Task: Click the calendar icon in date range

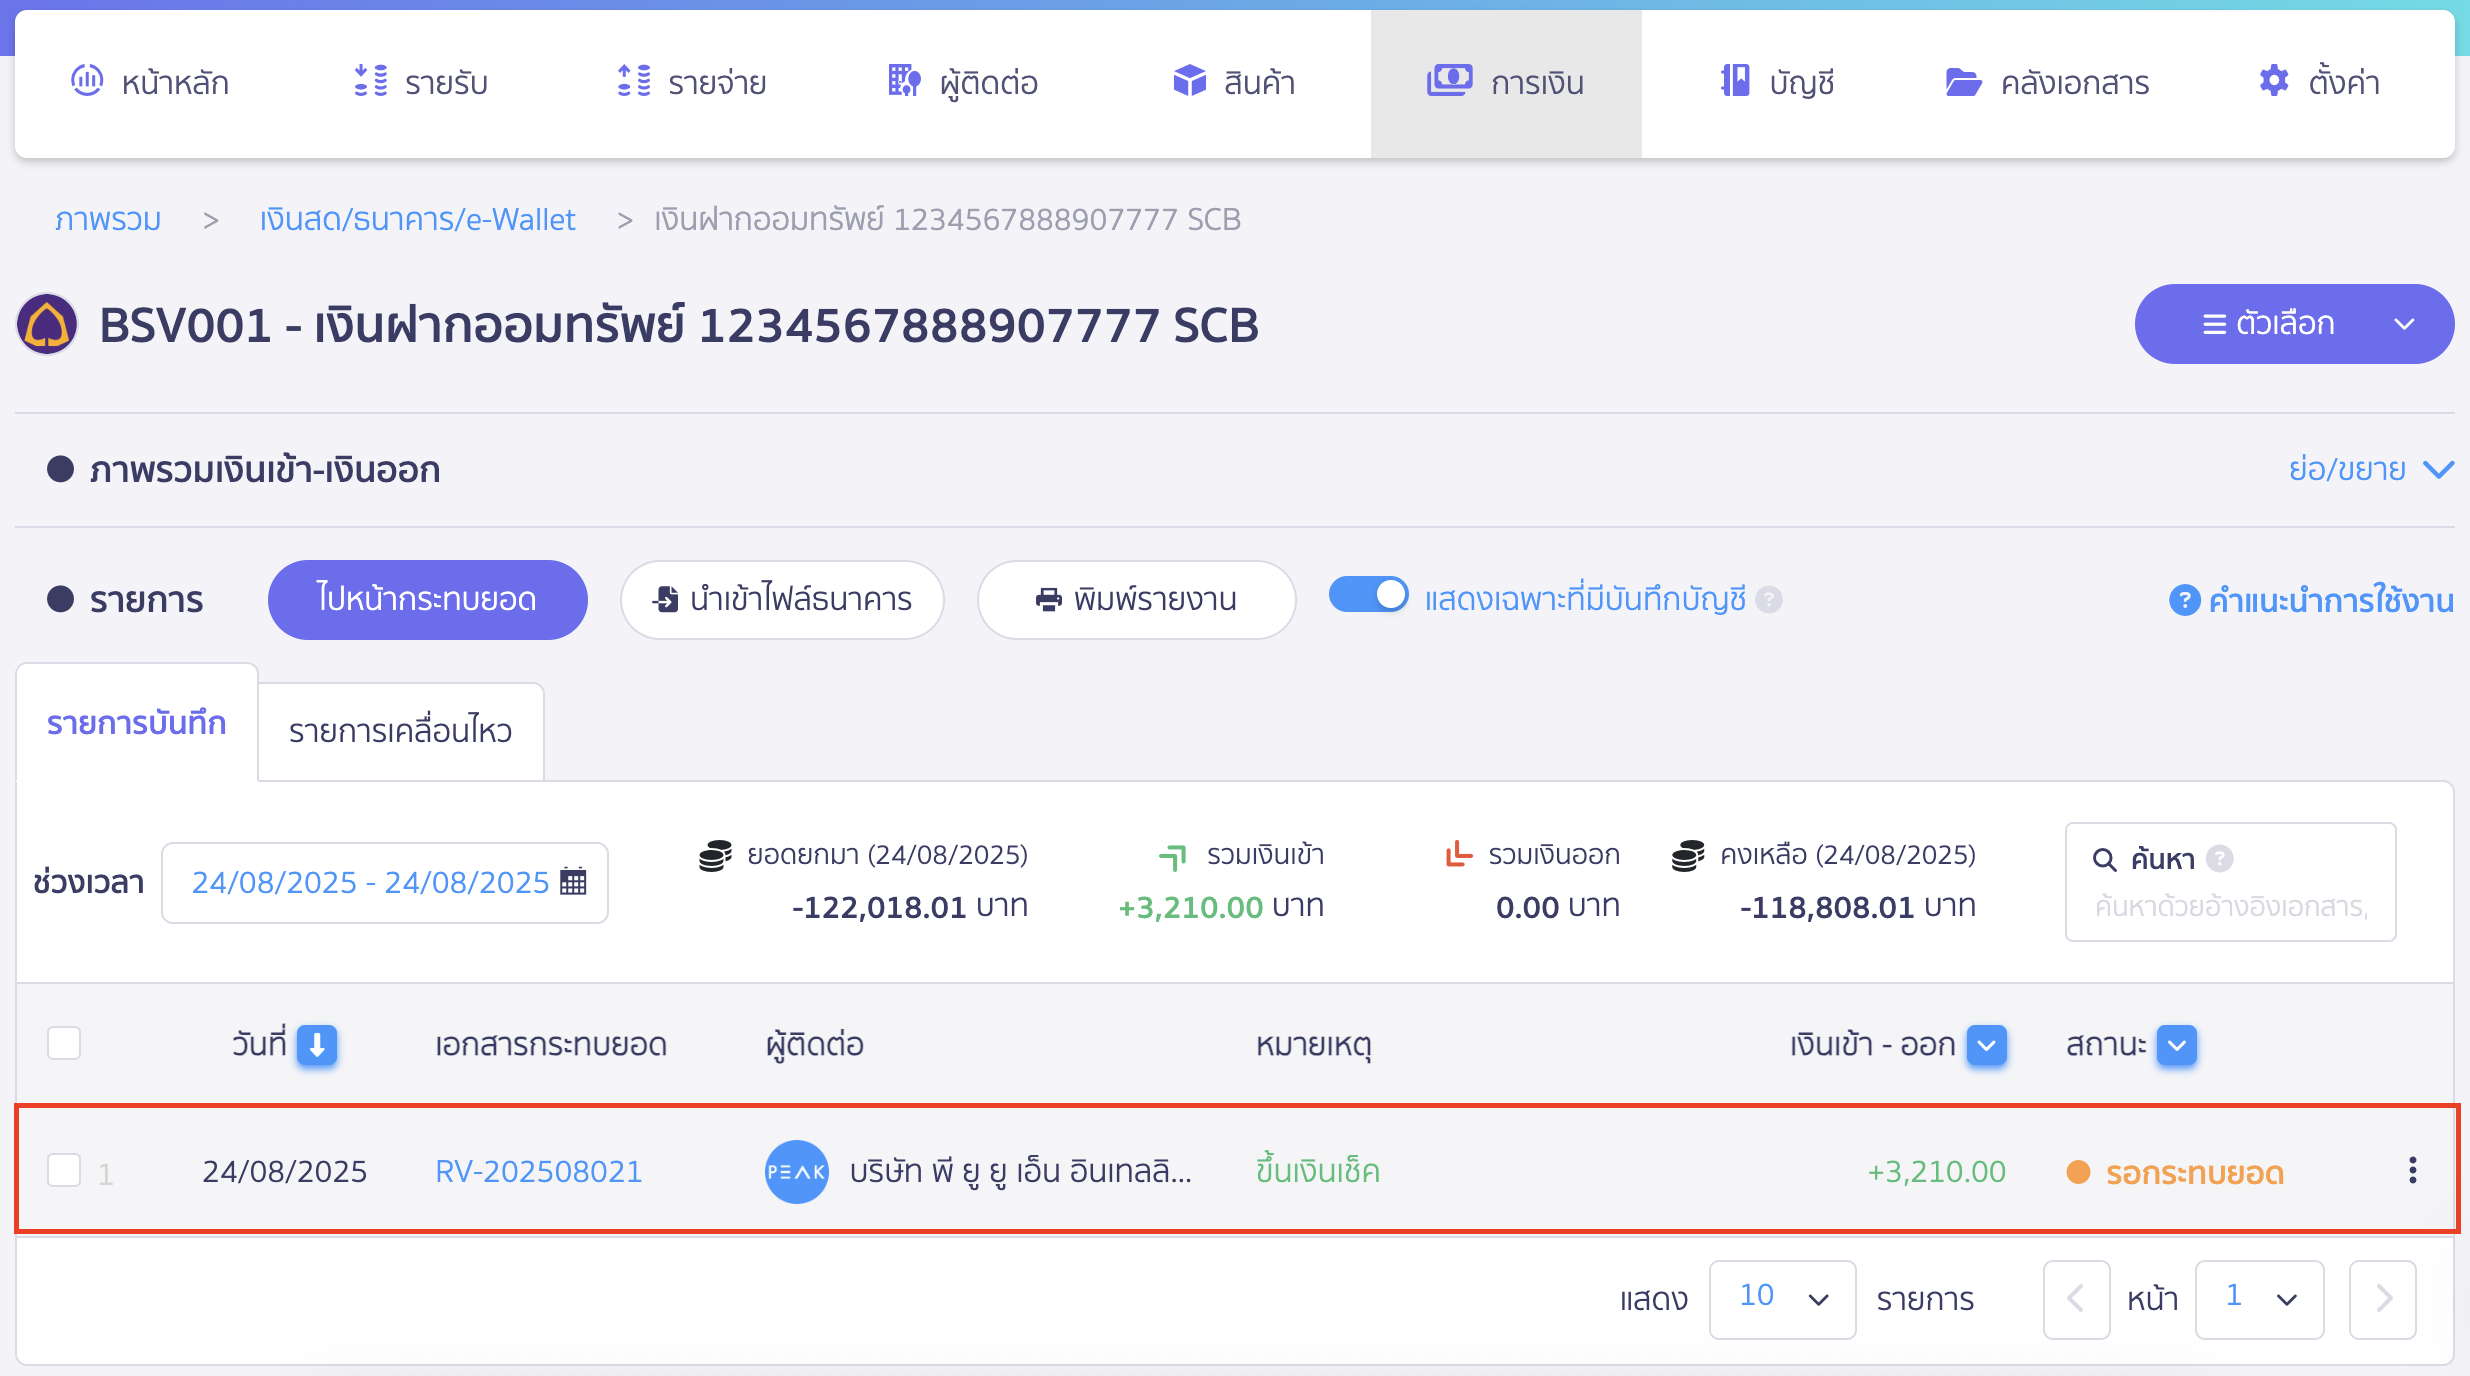Action: click(x=573, y=881)
